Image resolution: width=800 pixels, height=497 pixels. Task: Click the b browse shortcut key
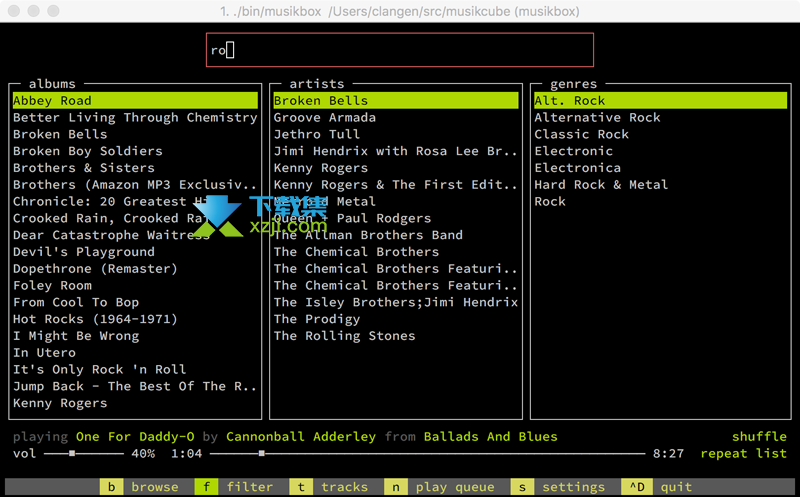pos(111,487)
